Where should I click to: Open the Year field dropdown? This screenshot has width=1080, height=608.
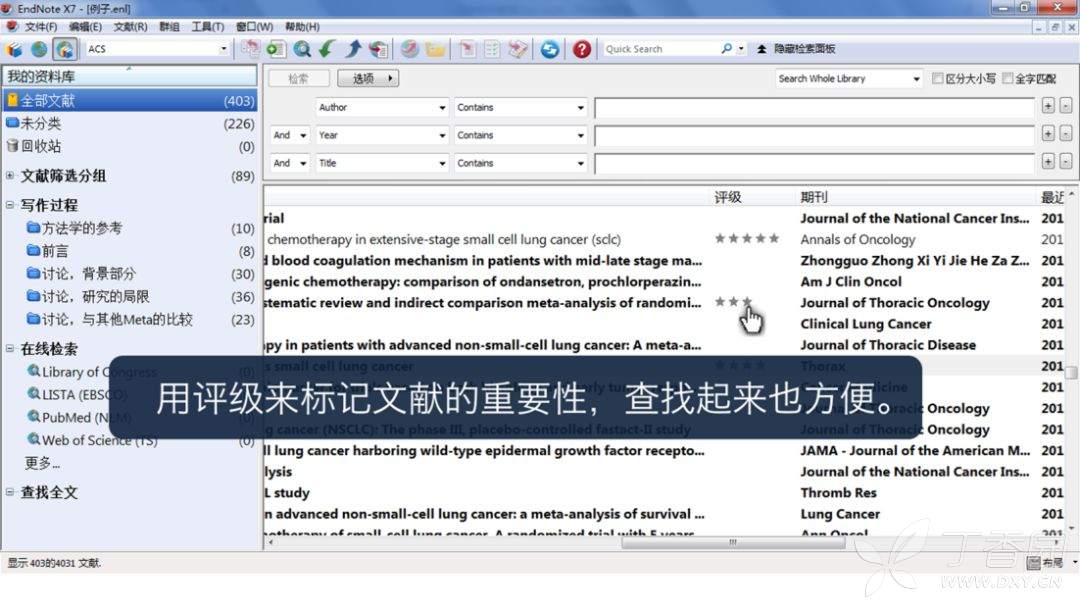[442, 135]
